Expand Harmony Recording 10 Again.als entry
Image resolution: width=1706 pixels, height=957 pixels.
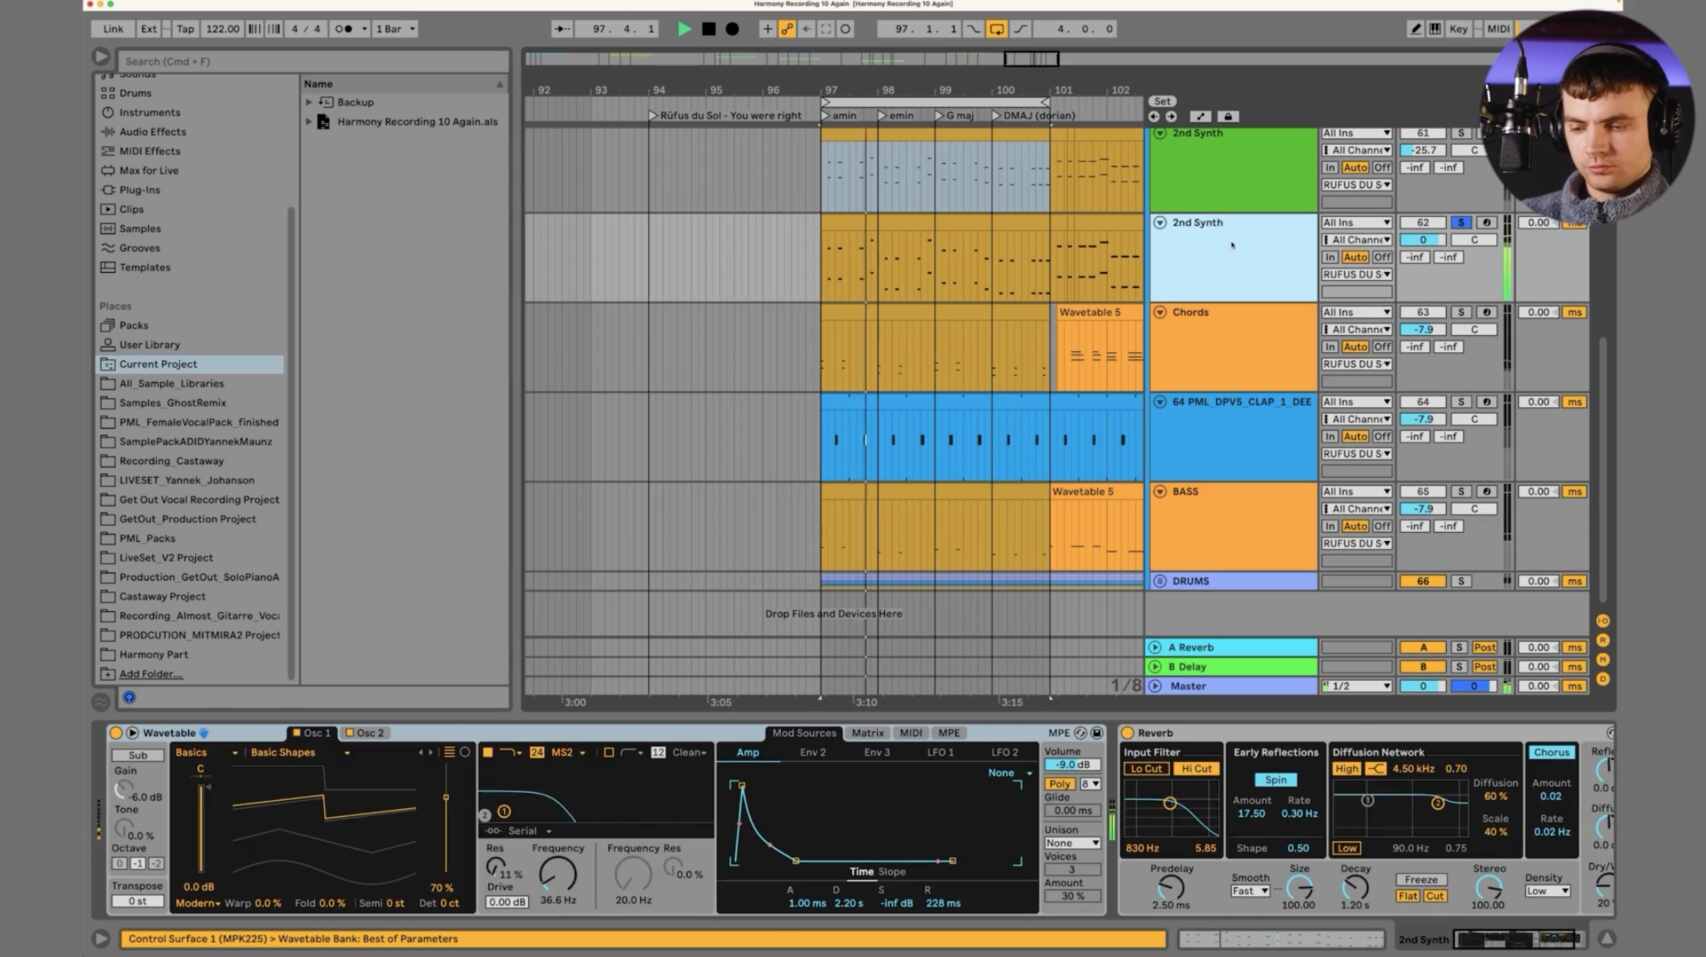tap(309, 122)
